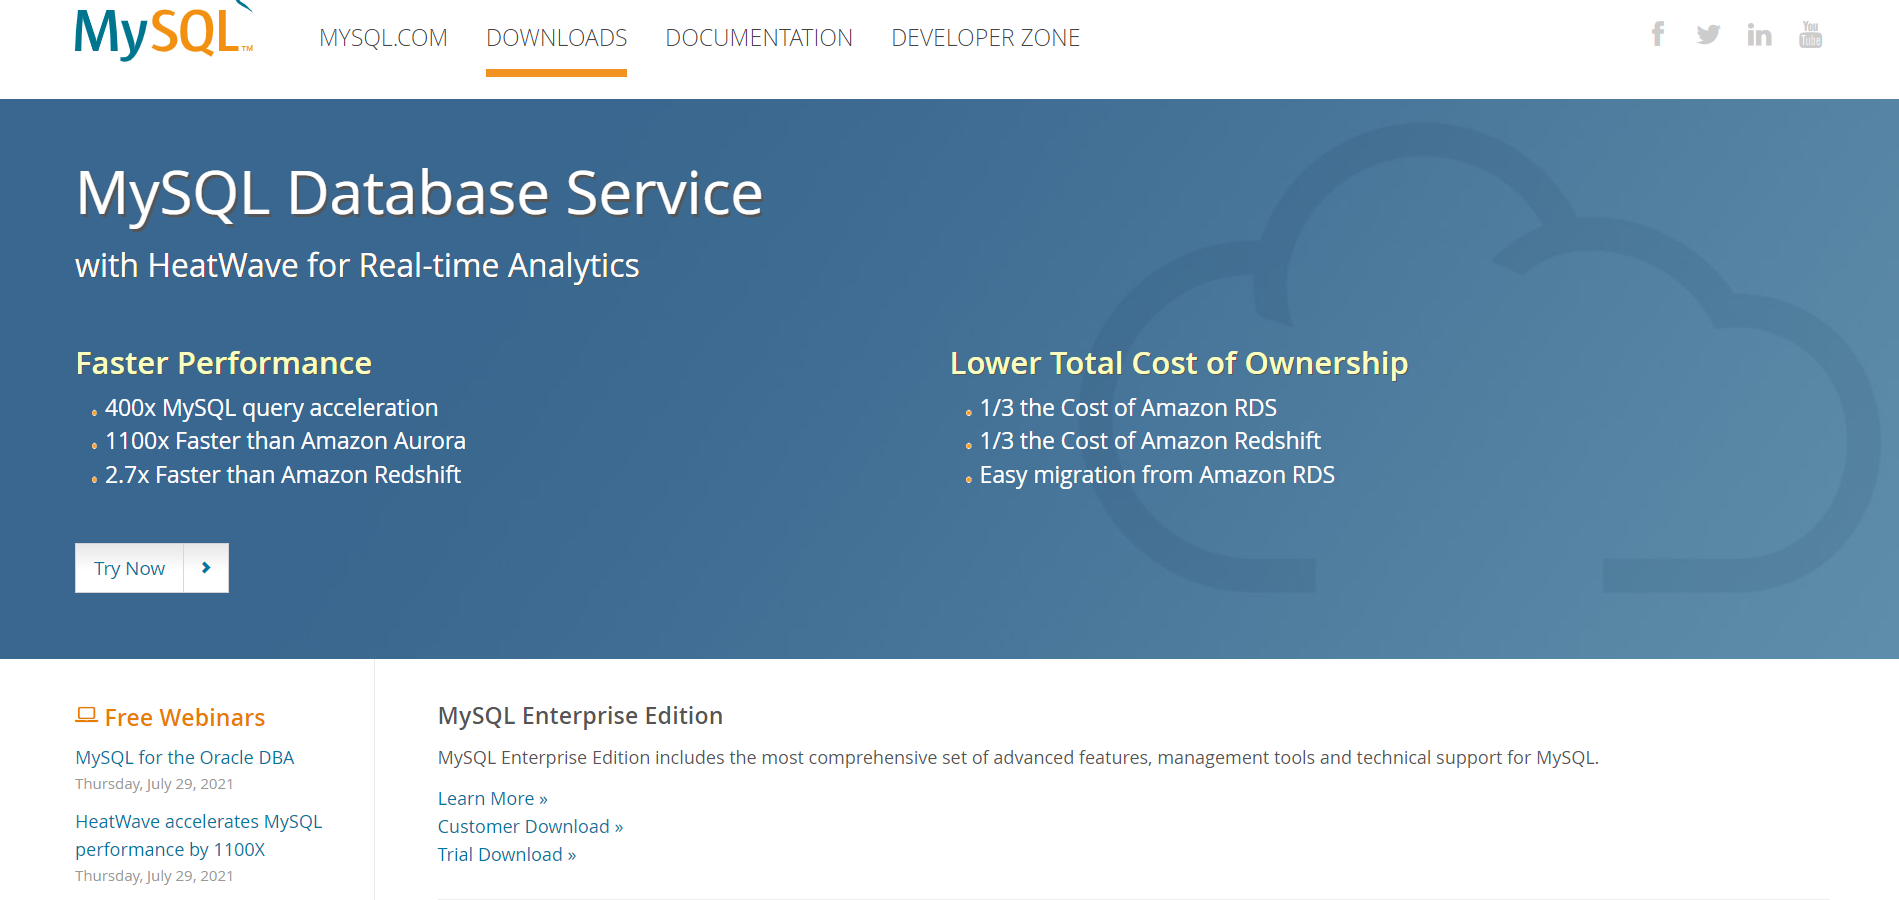Click '1100x Faster than Amazon Aurora' bullet

coord(285,441)
